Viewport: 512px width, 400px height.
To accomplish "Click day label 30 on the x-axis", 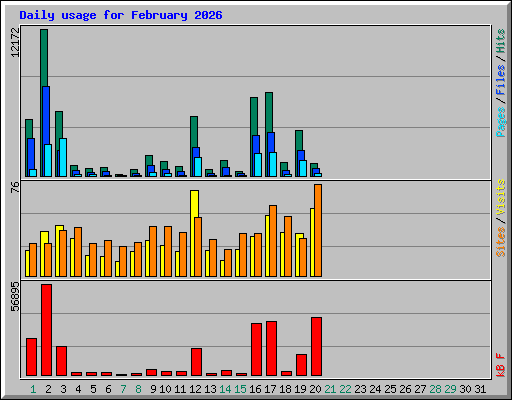I will [465, 389].
